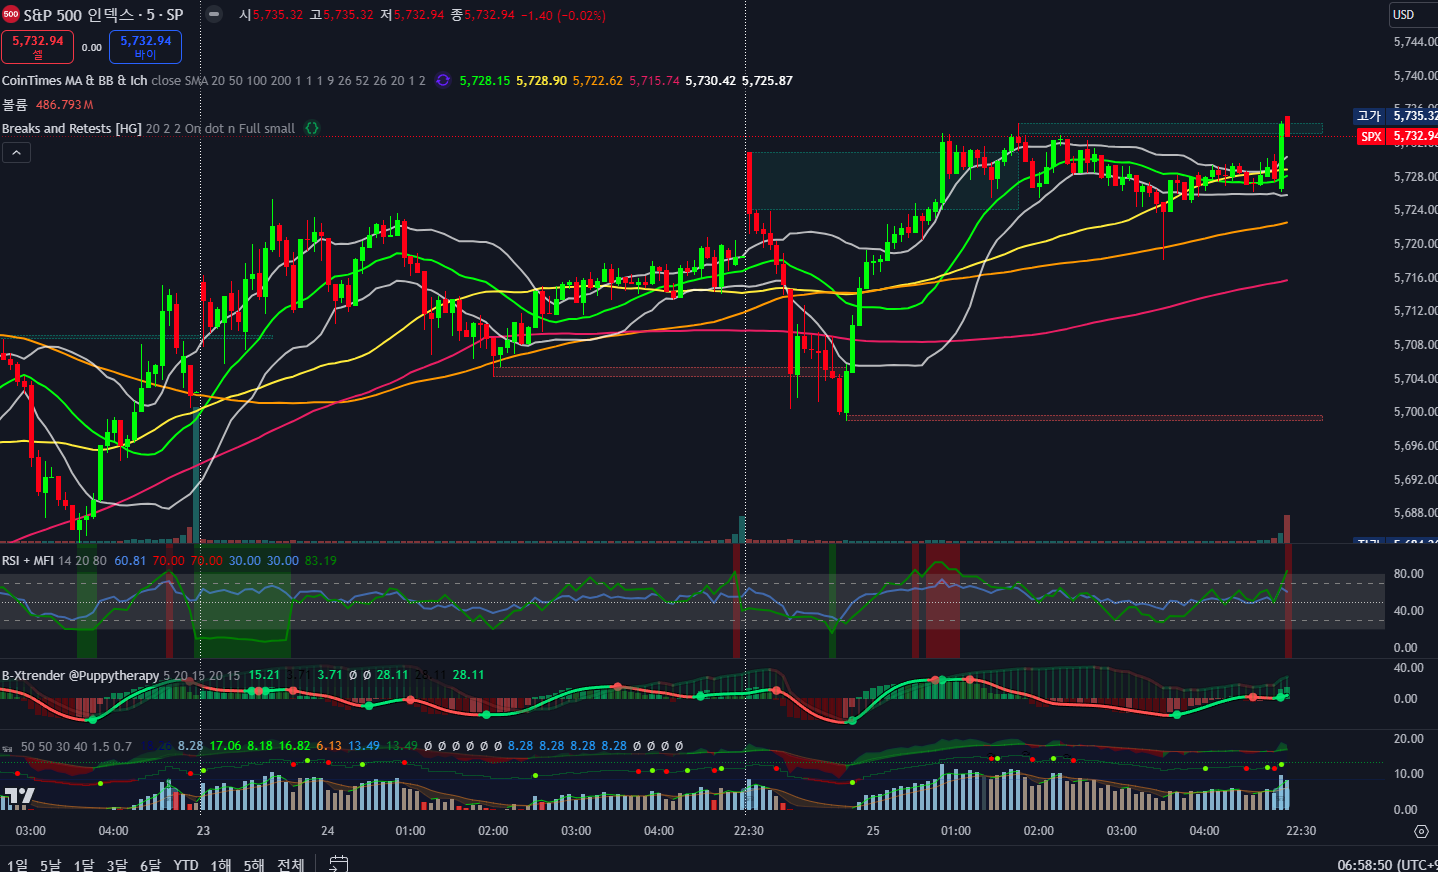Click the 고가 high price label on scale
The image size is (1438, 872).
(1369, 116)
